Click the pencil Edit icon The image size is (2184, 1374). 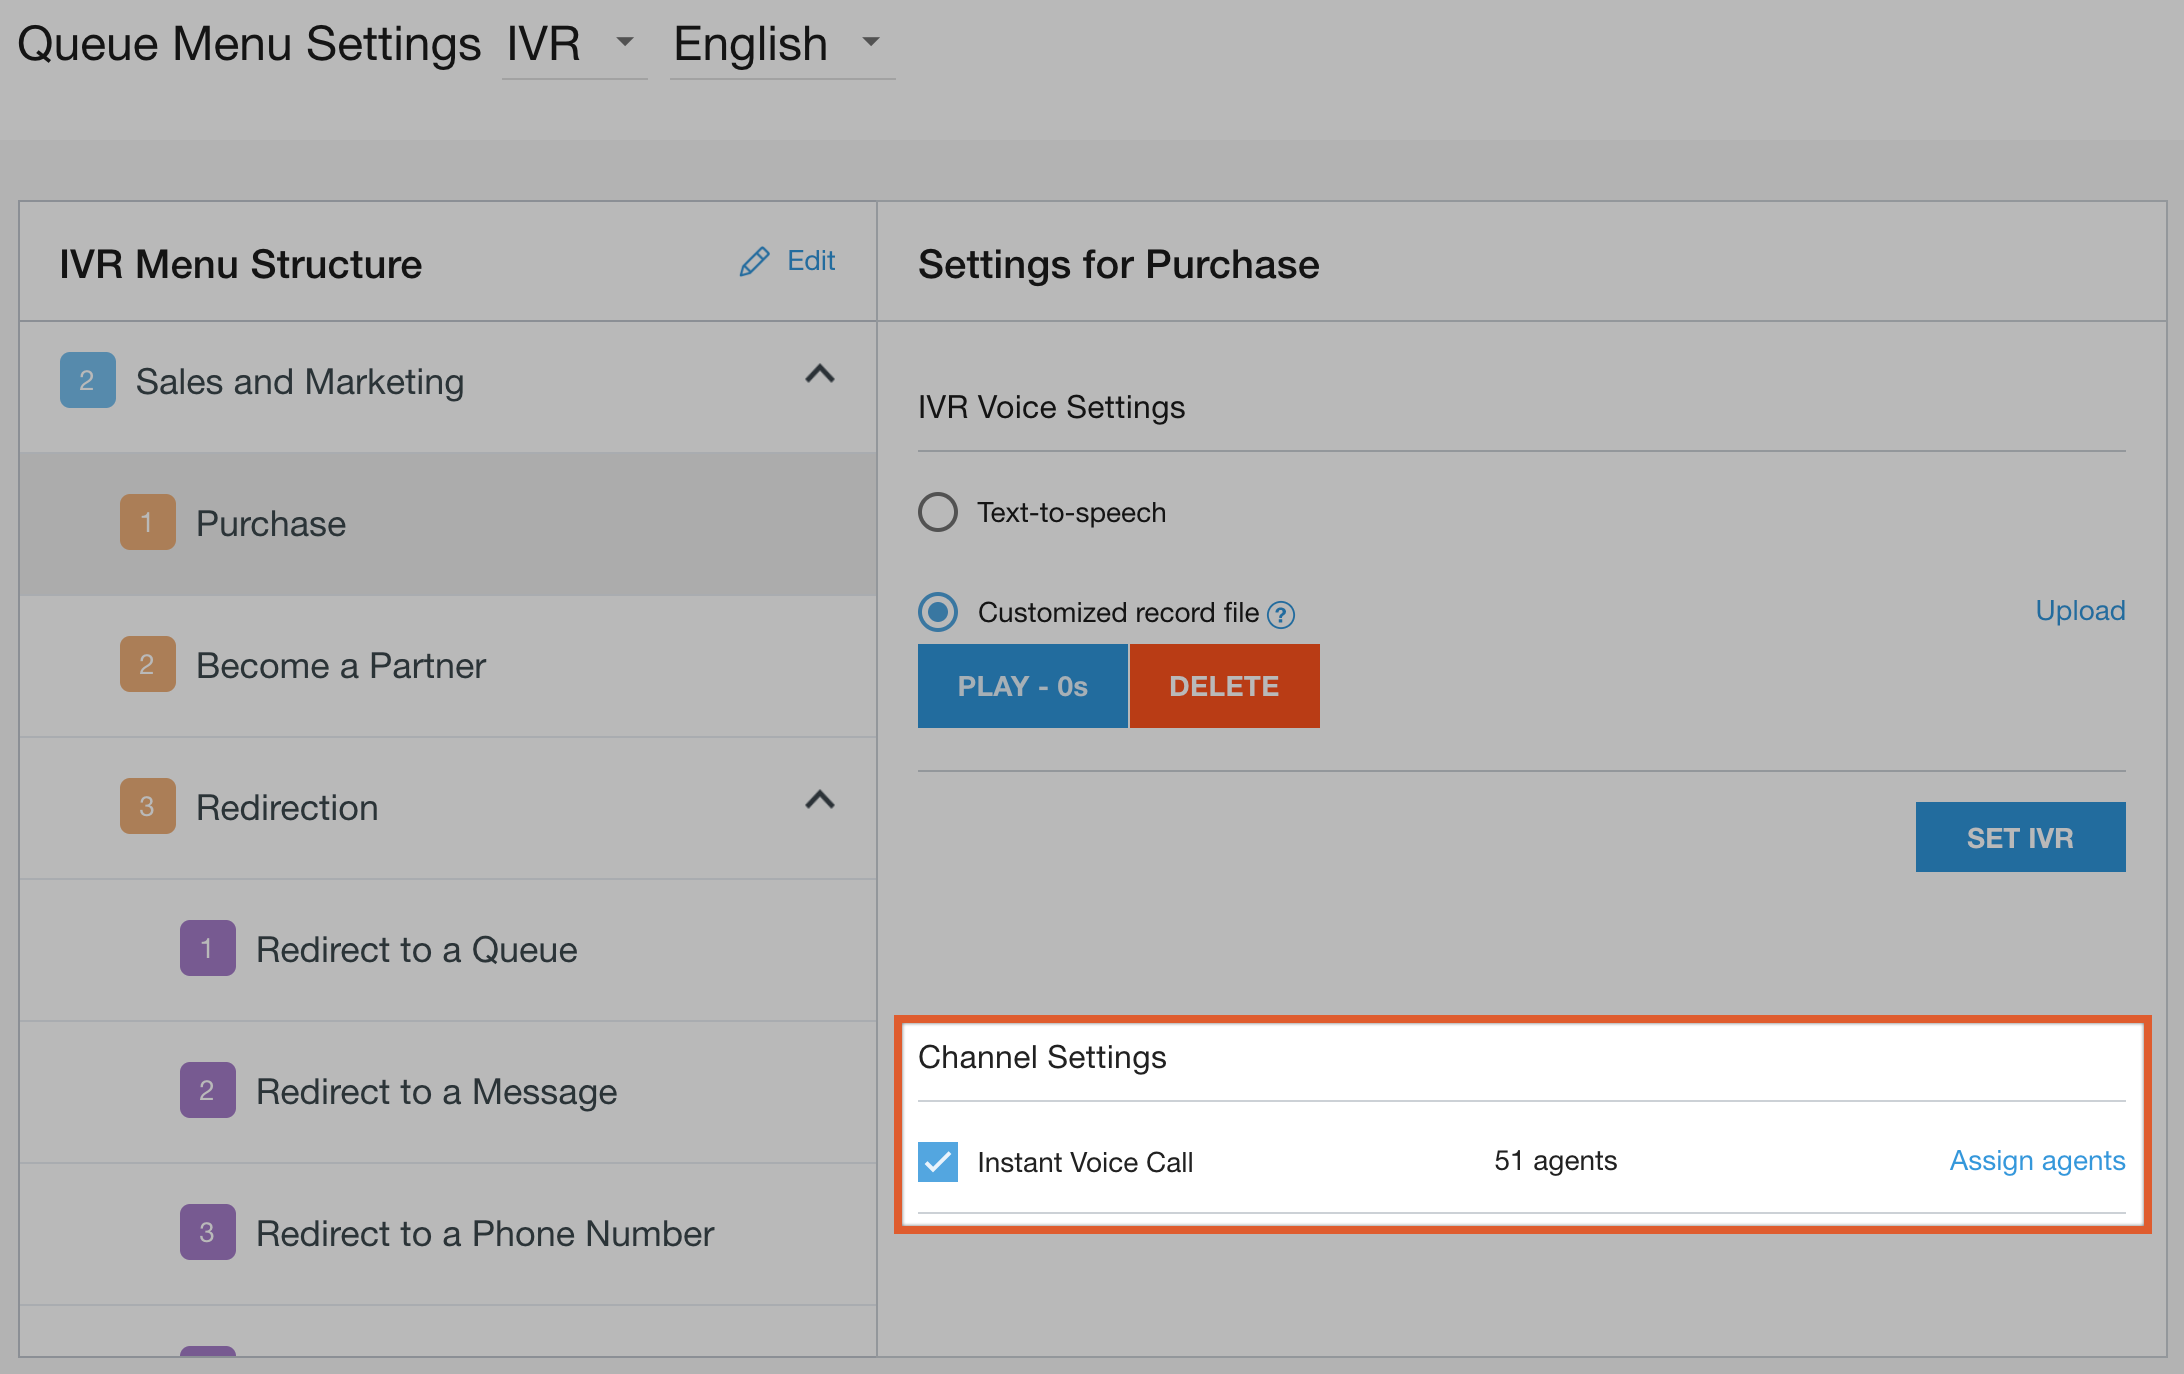(755, 262)
